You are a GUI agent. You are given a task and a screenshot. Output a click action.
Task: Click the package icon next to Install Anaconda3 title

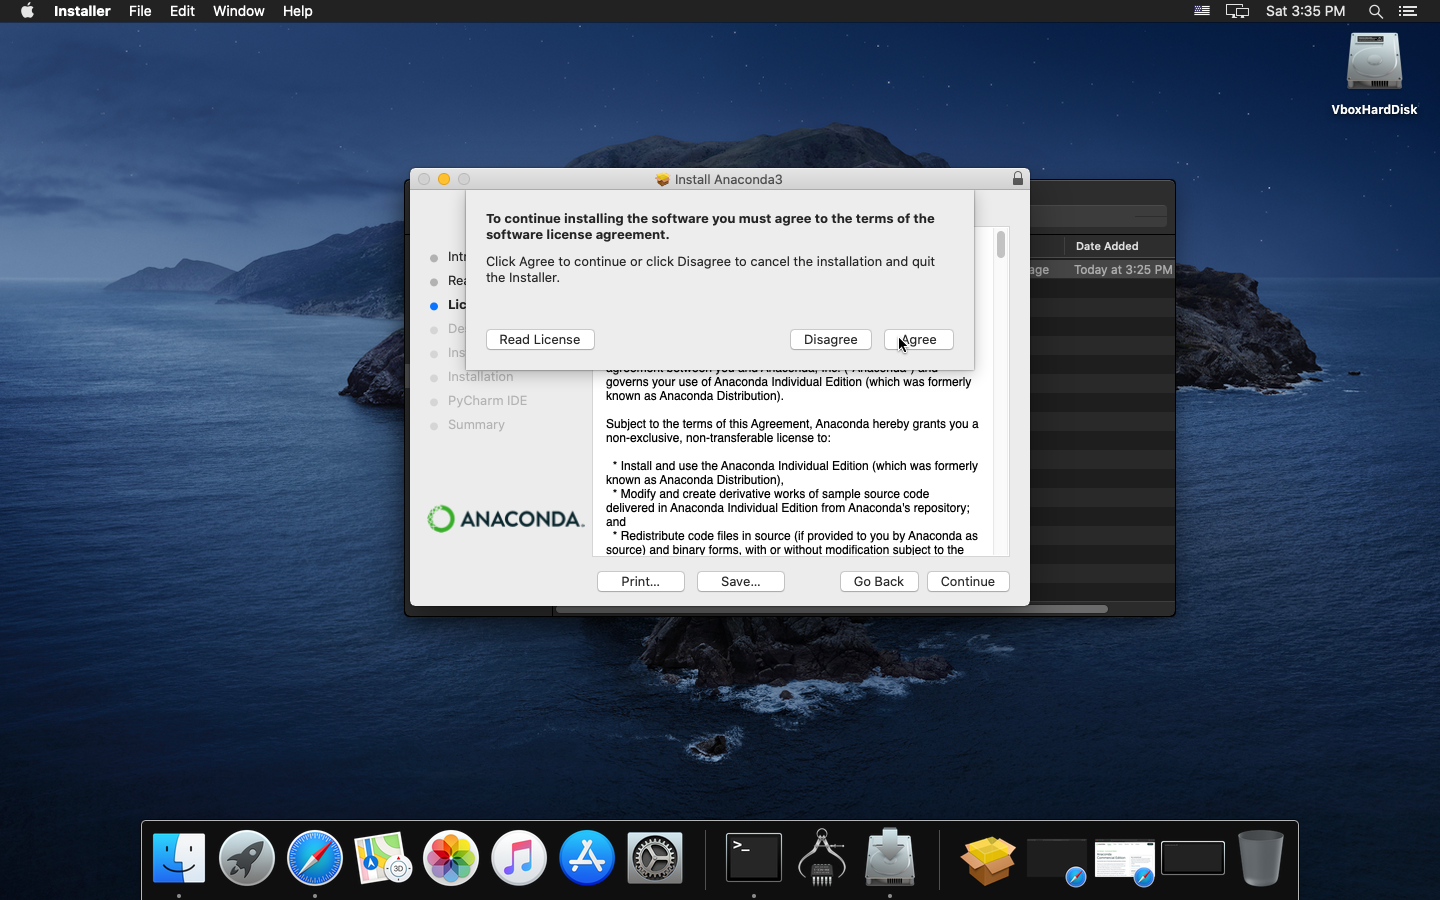point(662,180)
